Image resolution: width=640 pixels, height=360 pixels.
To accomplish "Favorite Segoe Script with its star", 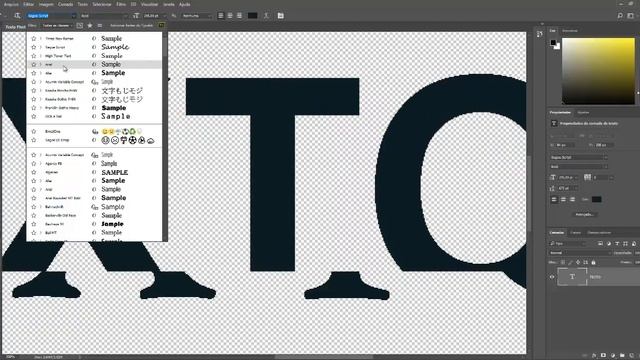I will pyautogui.click(x=34, y=47).
